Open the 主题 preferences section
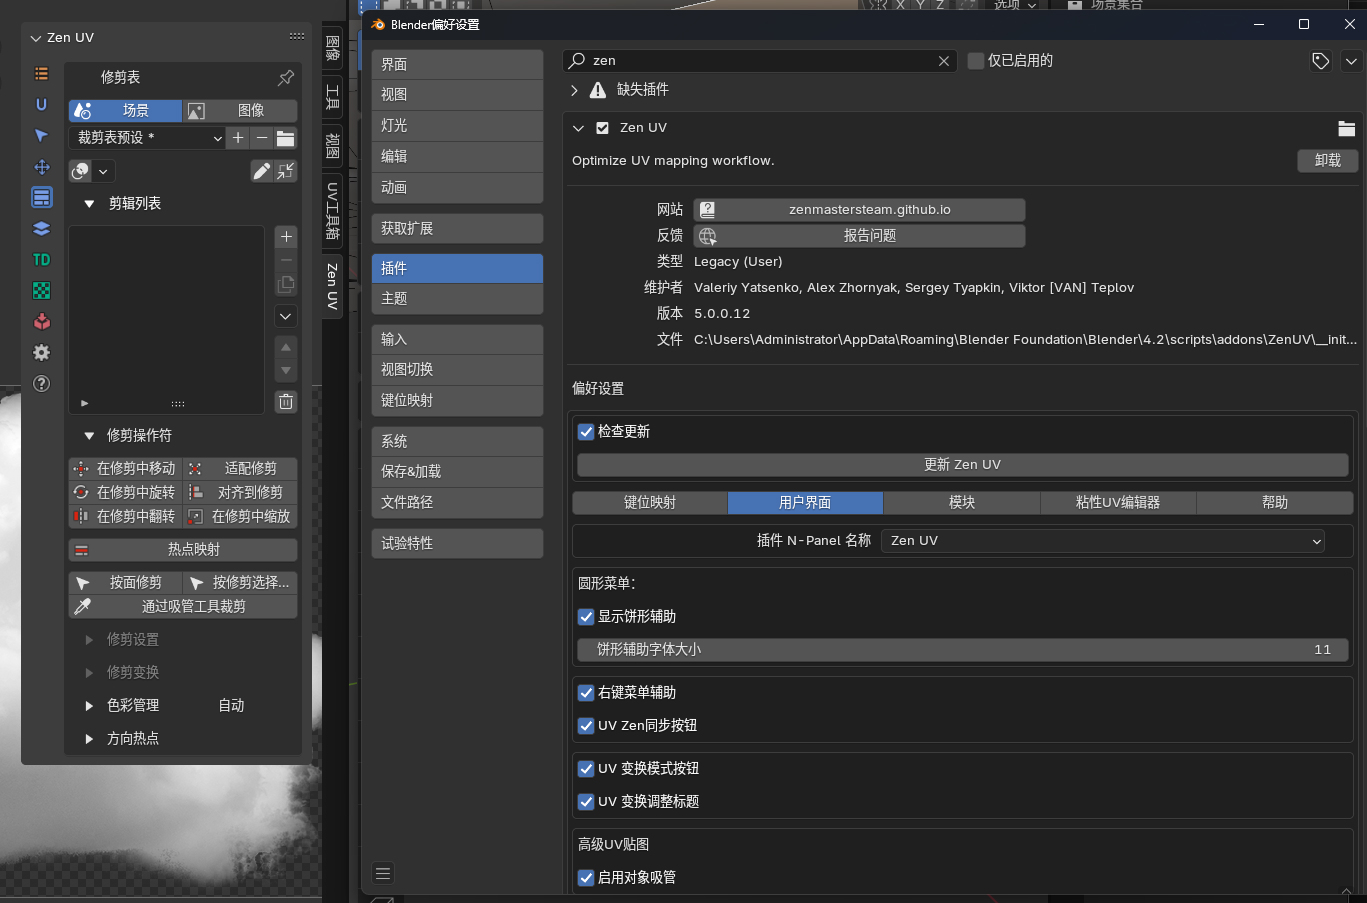 (x=457, y=299)
